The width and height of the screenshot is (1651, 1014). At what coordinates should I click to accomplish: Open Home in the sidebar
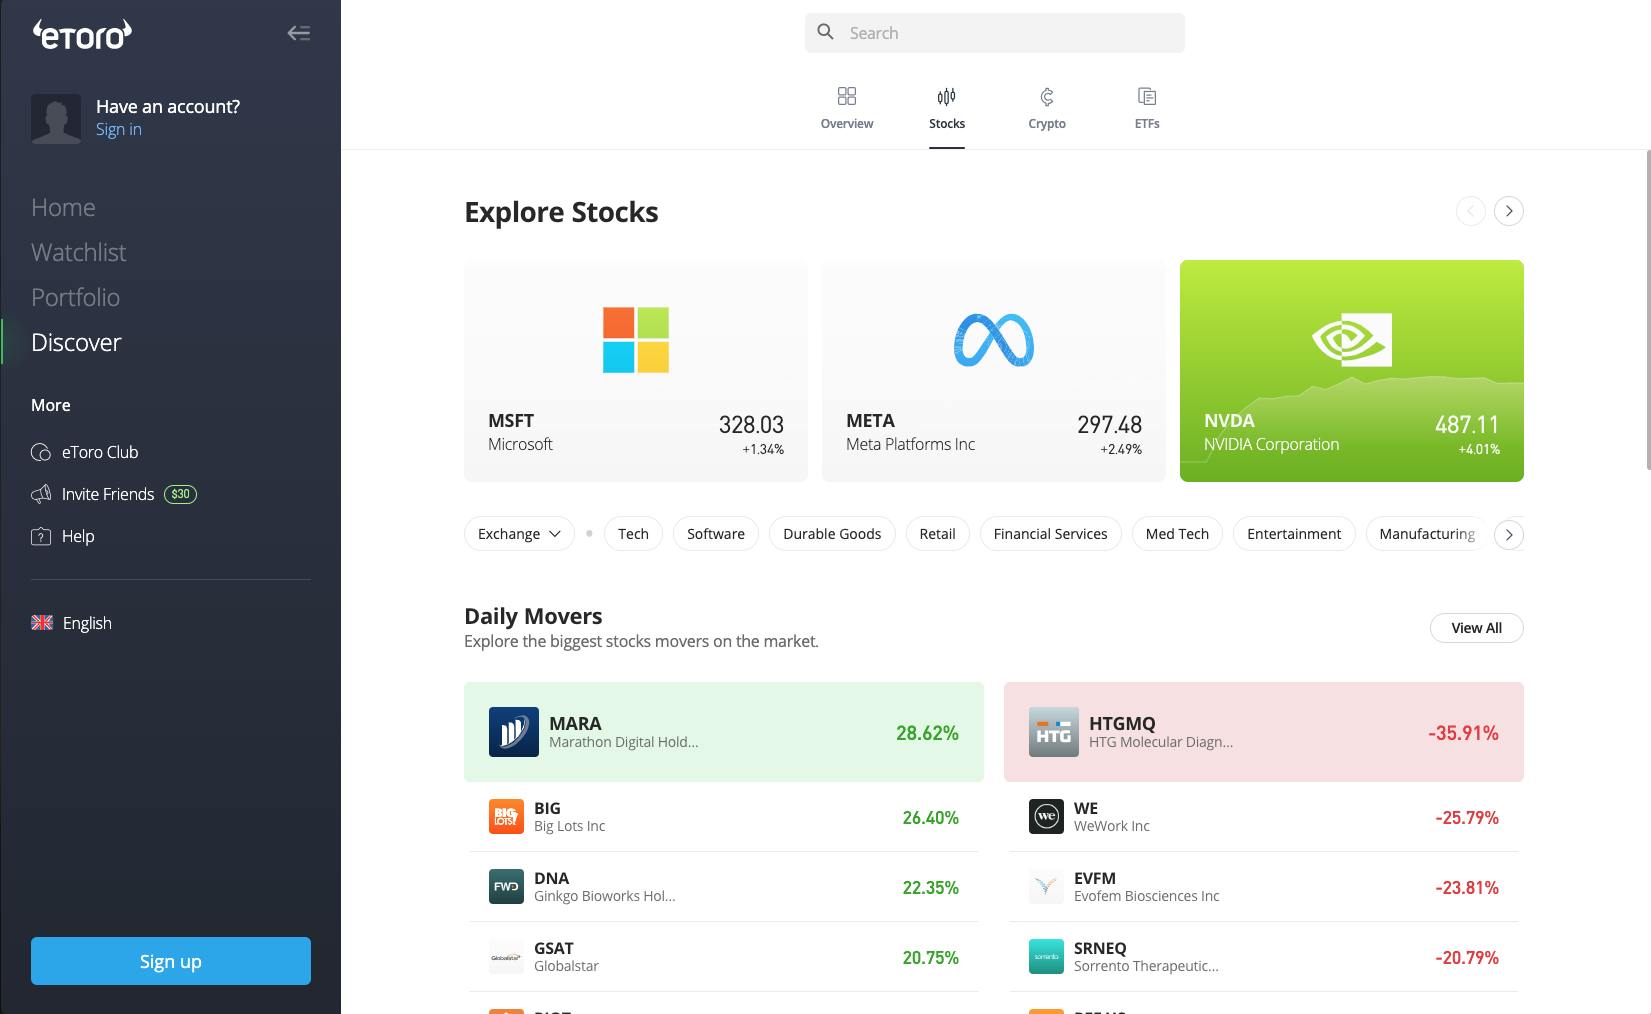click(x=63, y=207)
